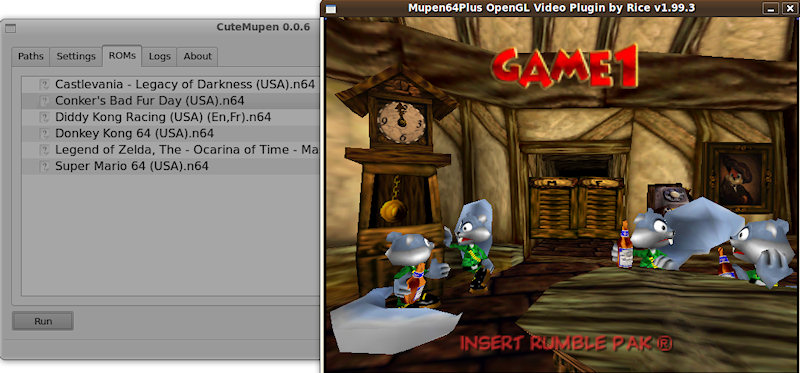Click the file icon beside Castlevania ROM

click(x=45, y=84)
